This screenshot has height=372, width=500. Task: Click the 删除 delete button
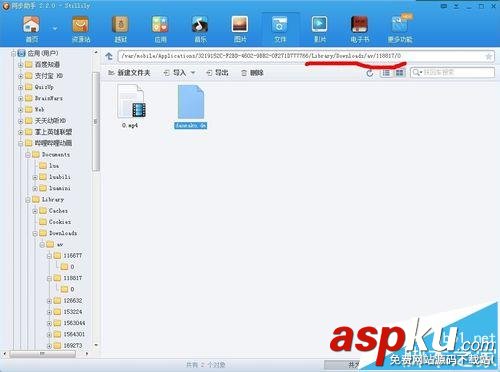(252, 73)
